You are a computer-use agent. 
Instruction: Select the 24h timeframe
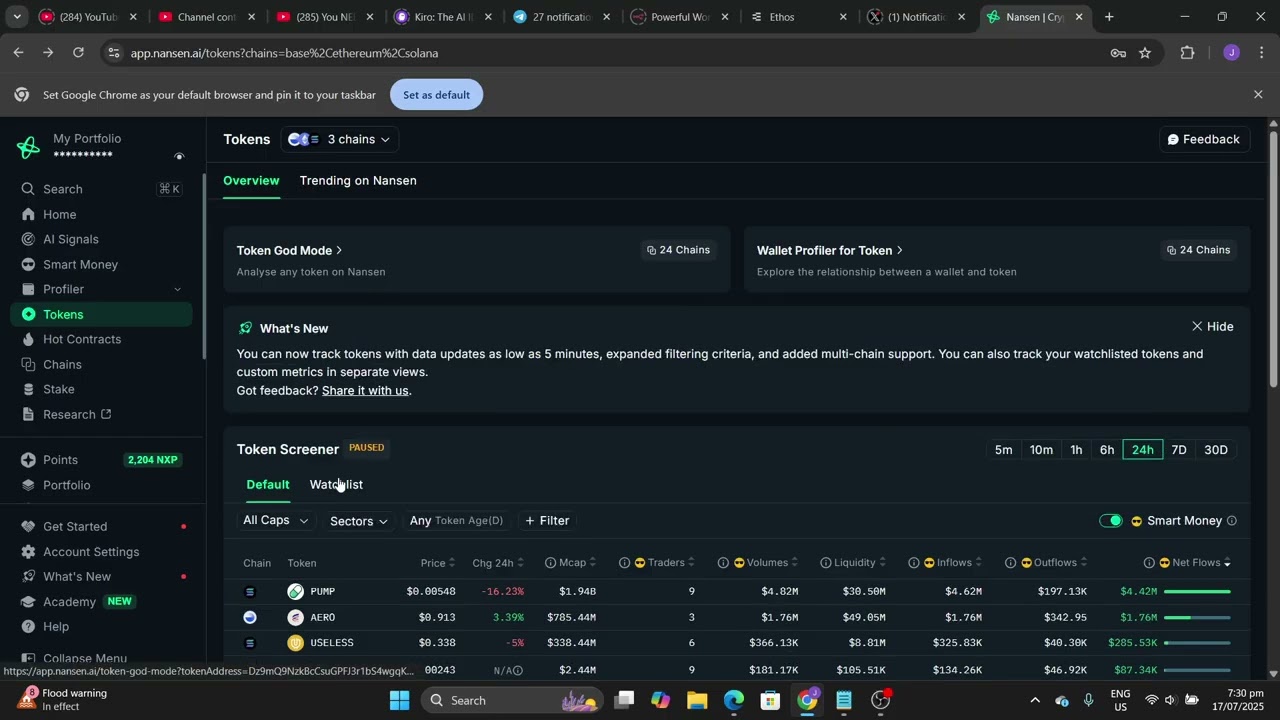[1143, 450]
